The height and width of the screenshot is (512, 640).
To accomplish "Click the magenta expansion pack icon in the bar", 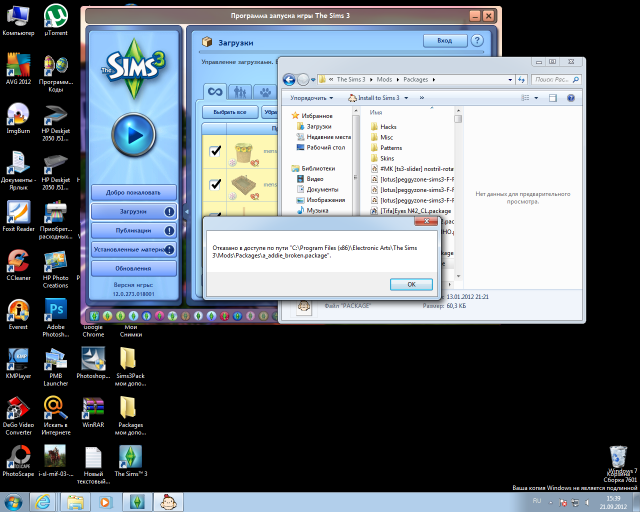I will (x=160, y=316).
